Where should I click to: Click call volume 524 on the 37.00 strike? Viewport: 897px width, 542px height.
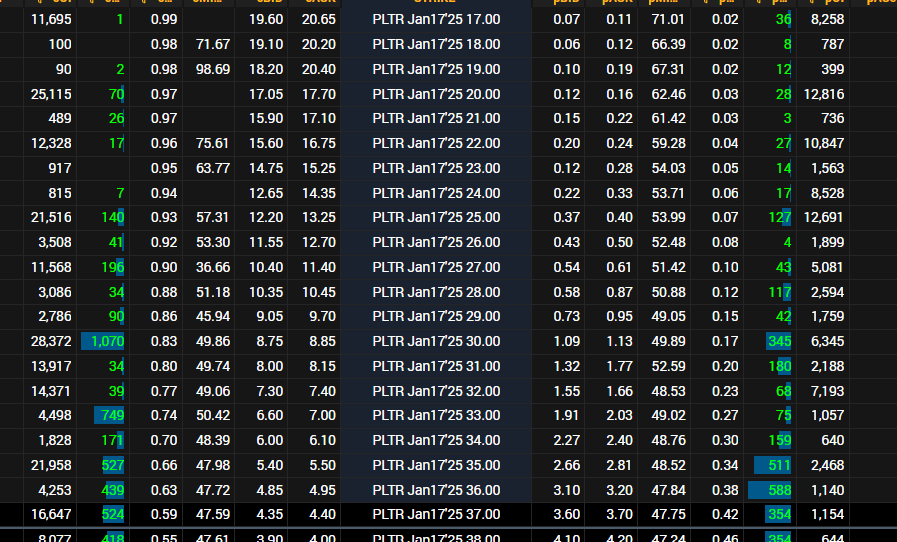(x=113, y=515)
